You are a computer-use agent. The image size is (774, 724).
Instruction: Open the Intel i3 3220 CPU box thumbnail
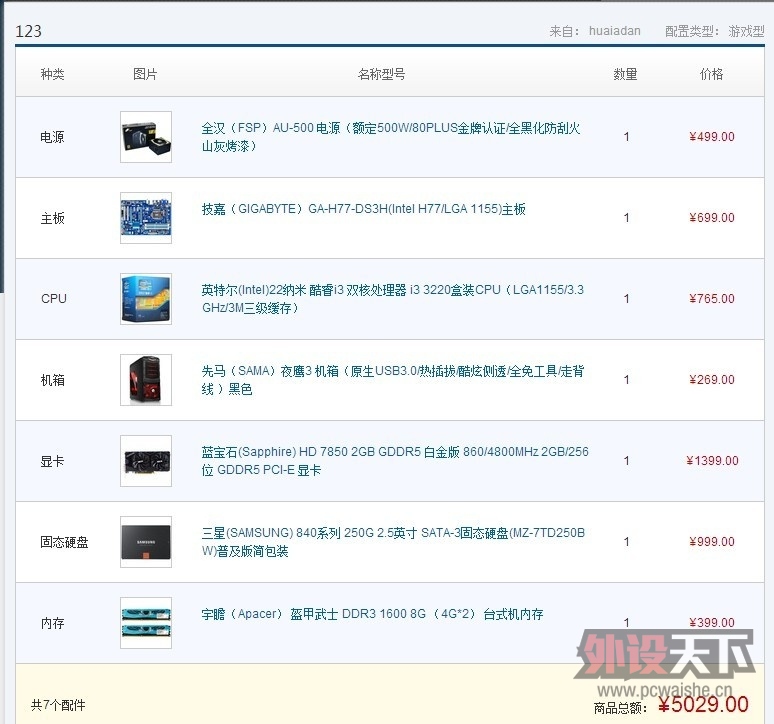146,299
